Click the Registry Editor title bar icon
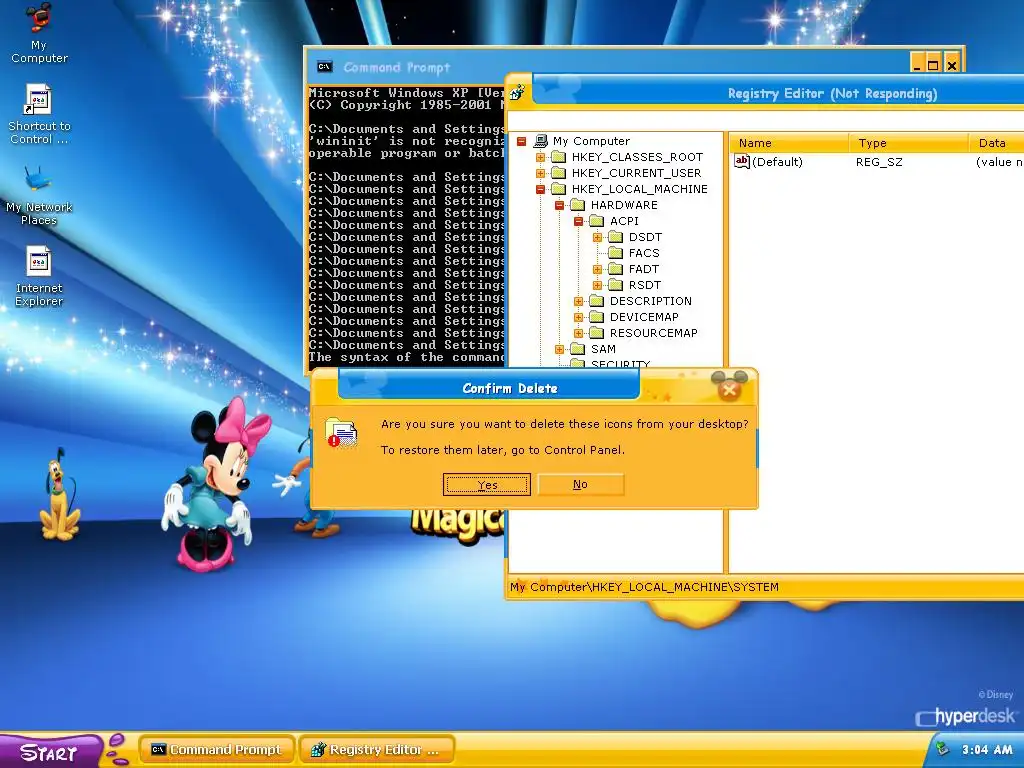1024x768 pixels. click(x=517, y=93)
